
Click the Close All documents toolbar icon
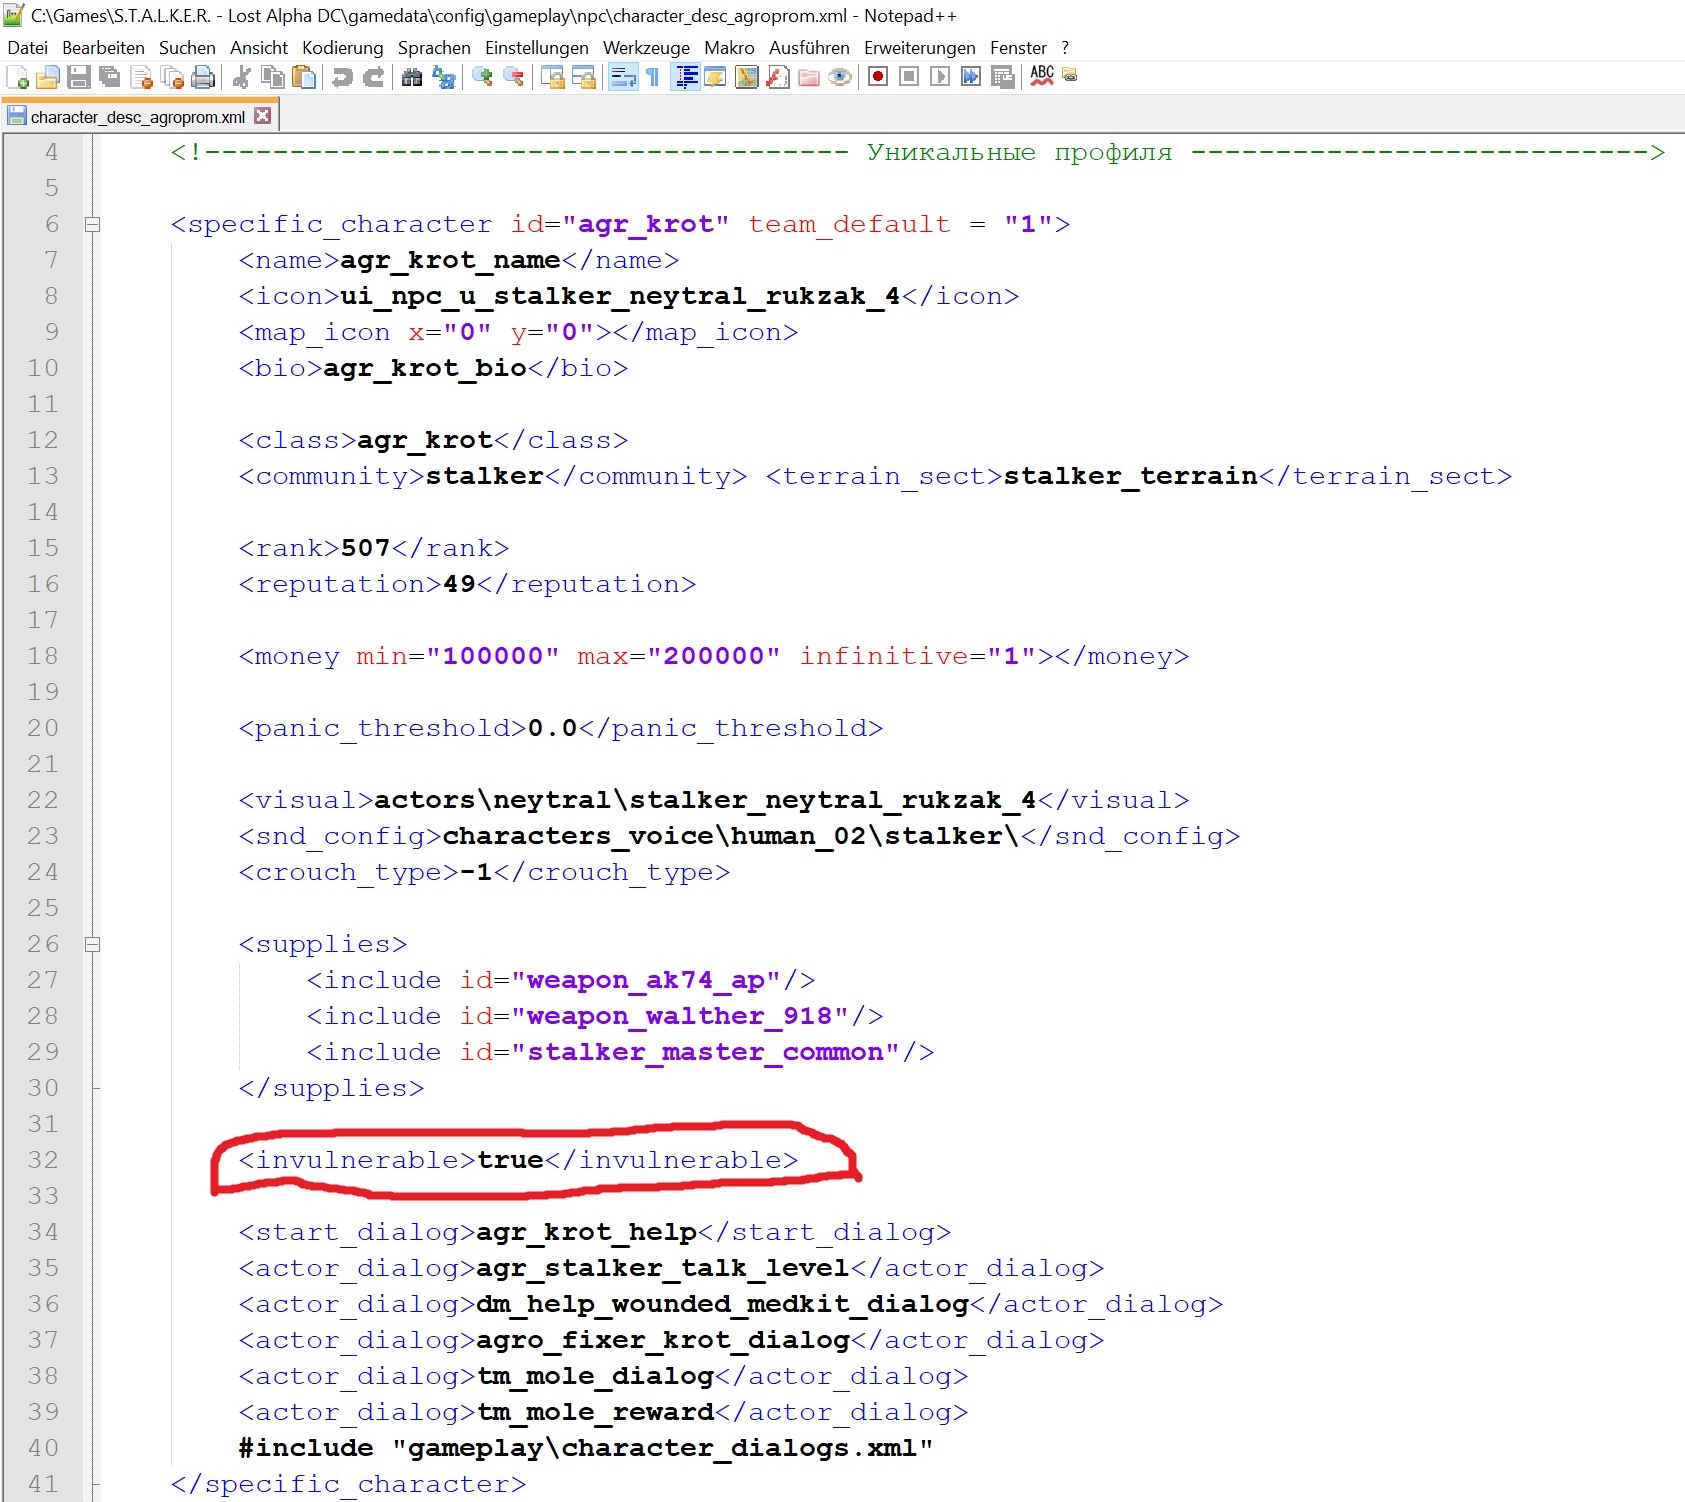[172, 77]
